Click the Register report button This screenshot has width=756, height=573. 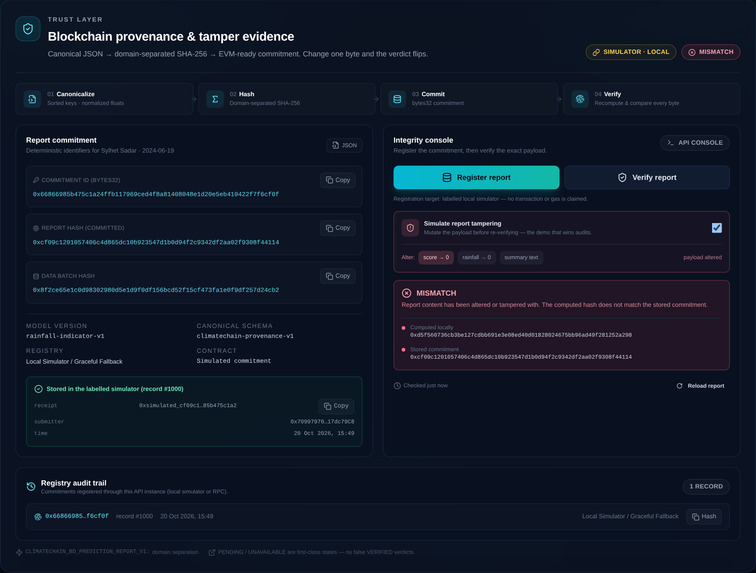pos(476,177)
